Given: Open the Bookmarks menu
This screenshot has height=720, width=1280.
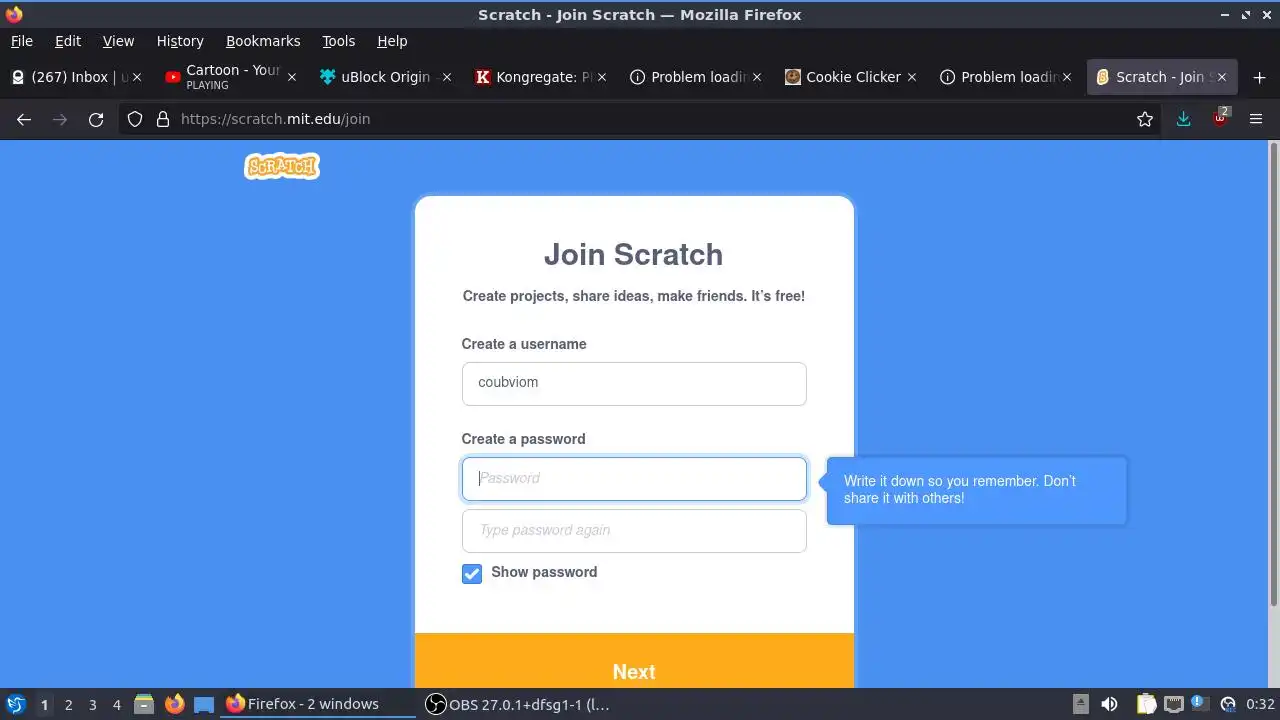Looking at the screenshot, I should point(263,41).
